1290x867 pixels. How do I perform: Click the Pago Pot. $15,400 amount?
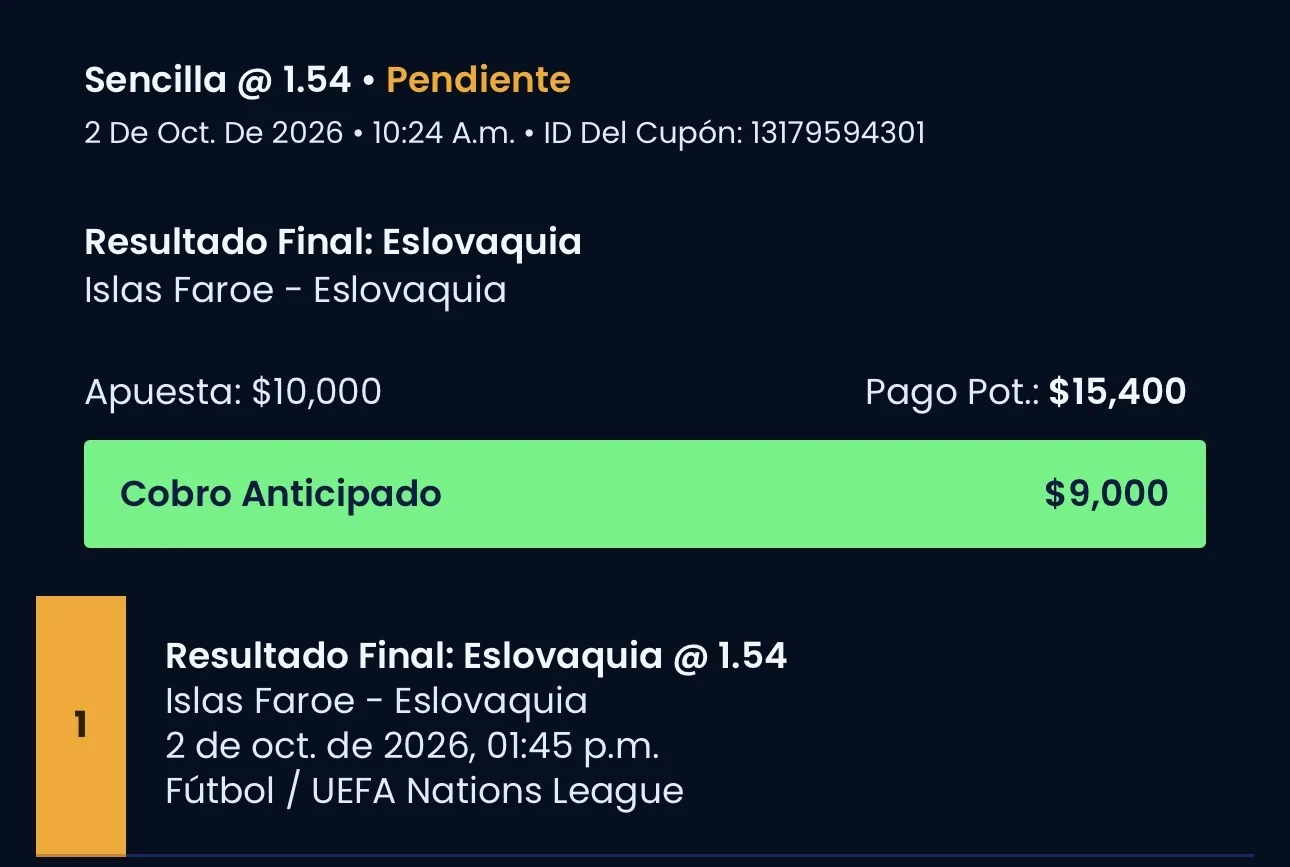pos(1026,392)
